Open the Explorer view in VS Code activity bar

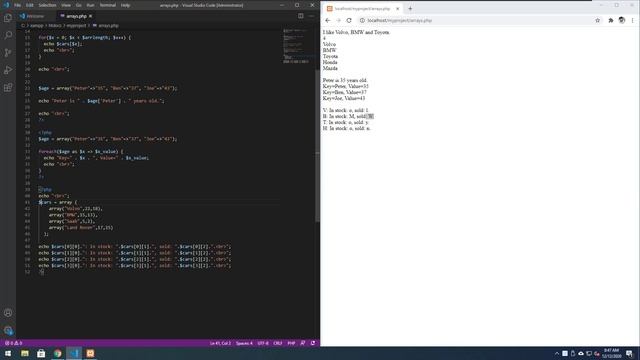click(x=8, y=18)
